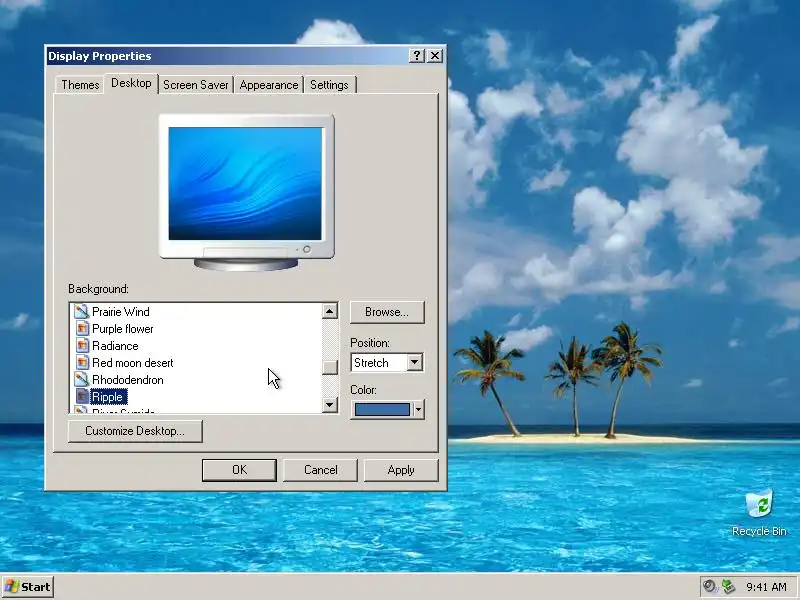Click the monitor wallpaper preview
This screenshot has height=600, width=800.
245,184
